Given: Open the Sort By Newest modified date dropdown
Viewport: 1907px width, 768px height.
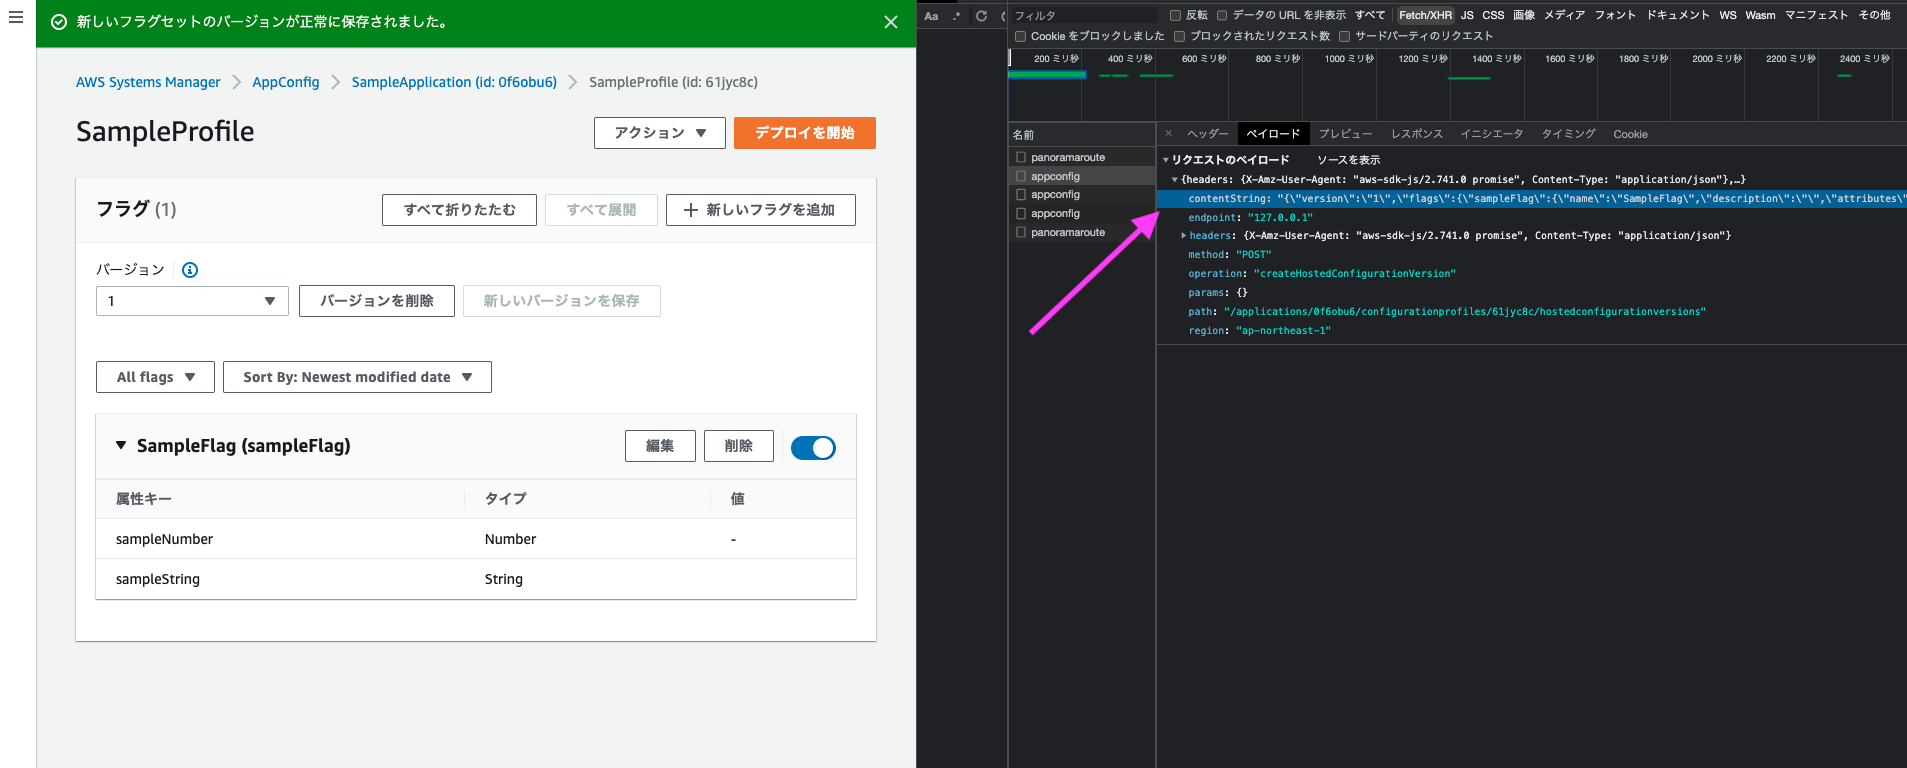Looking at the screenshot, I should (x=357, y=377).
